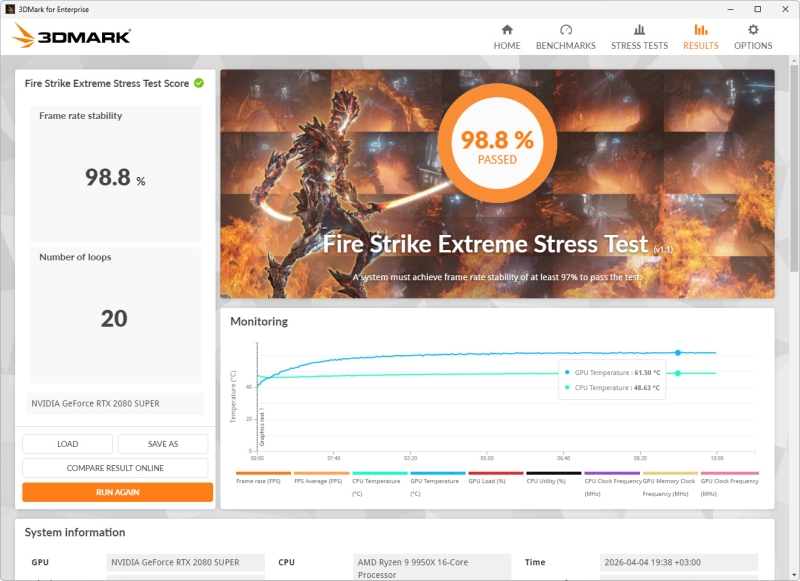Toggle the GPU Load (%) legend item

point(496,478)
